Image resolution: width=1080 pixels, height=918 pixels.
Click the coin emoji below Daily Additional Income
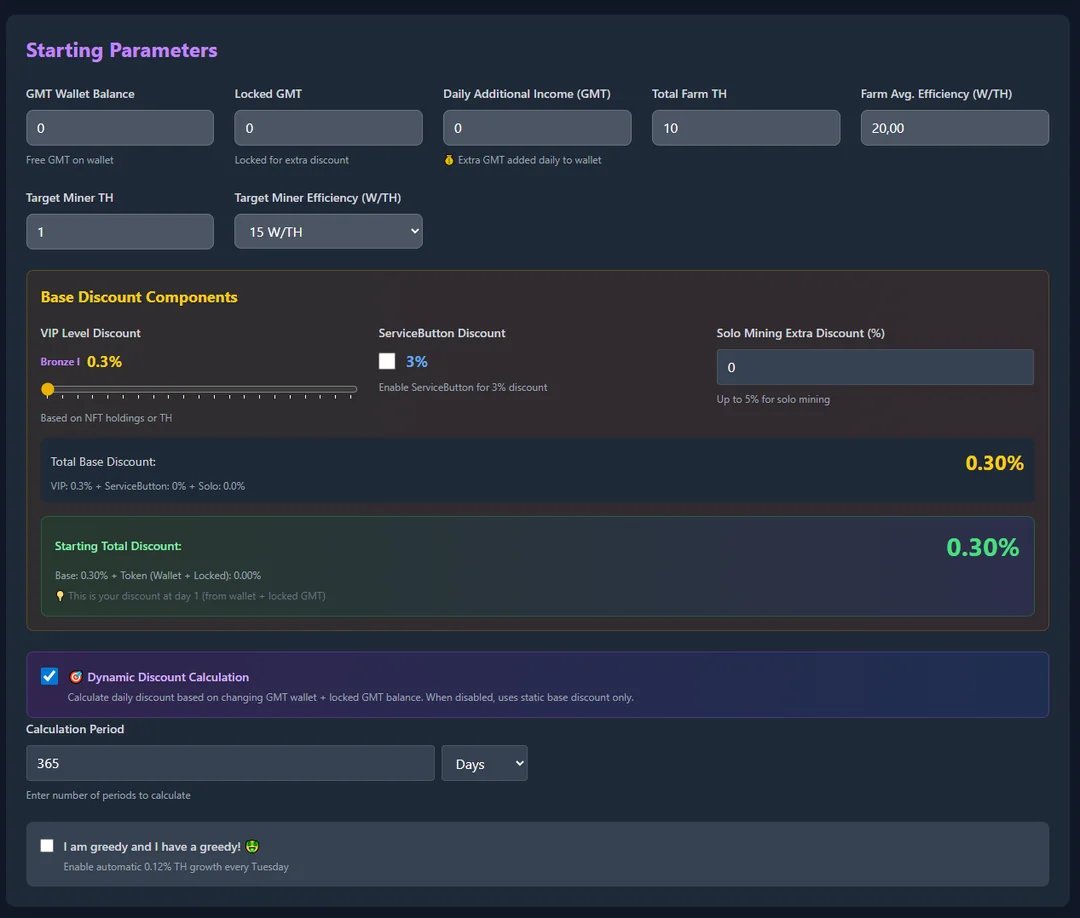(448, 161)
